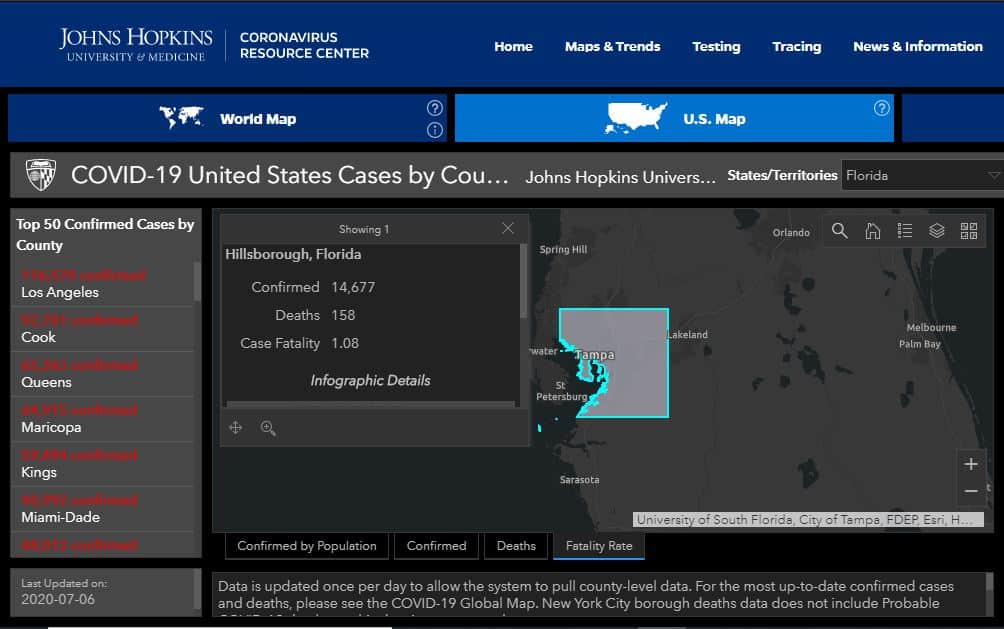Select Queens in the county list
This screenshot has width=1004, height=629.
[102, 373]
